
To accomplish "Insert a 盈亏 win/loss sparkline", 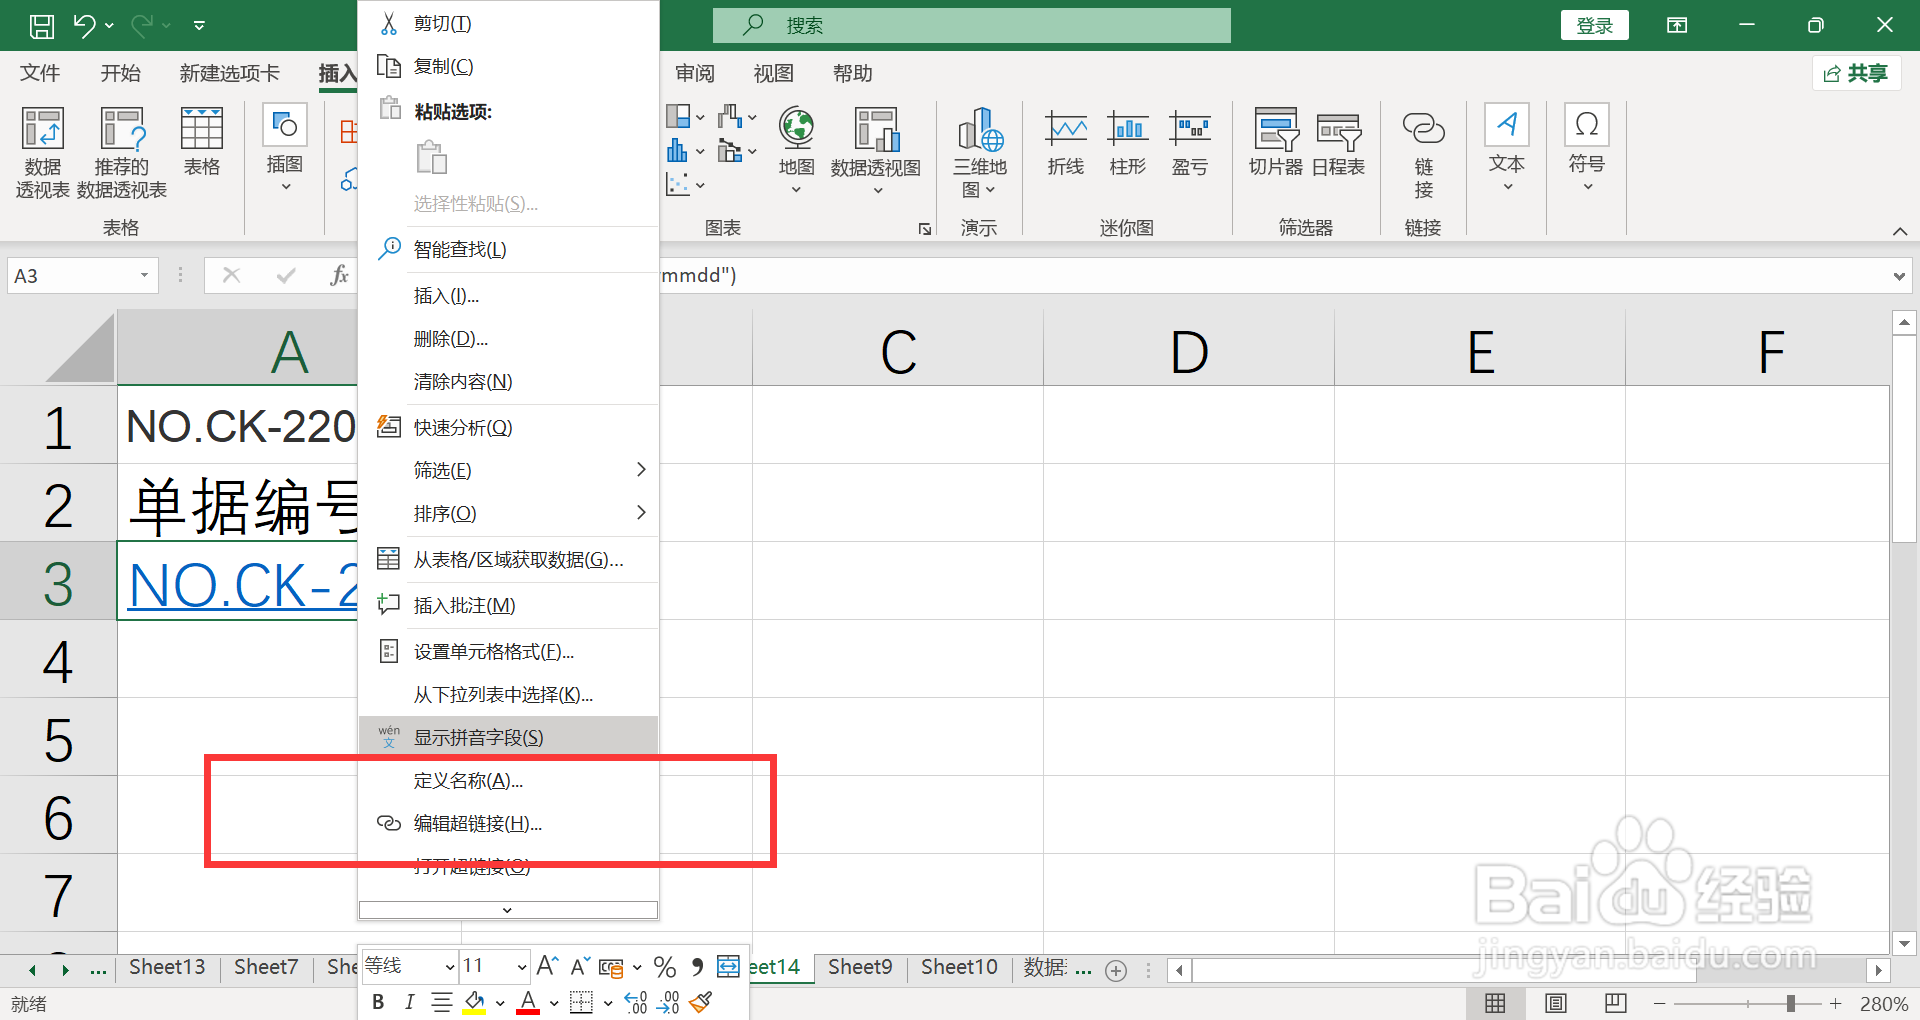I will click(1189, 140).
